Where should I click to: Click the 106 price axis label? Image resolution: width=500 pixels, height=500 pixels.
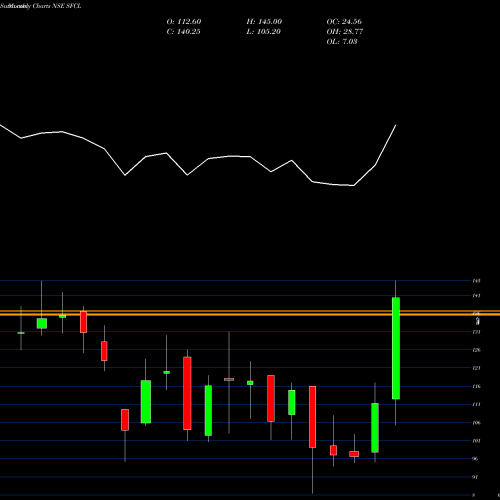[x=476, y=423]
